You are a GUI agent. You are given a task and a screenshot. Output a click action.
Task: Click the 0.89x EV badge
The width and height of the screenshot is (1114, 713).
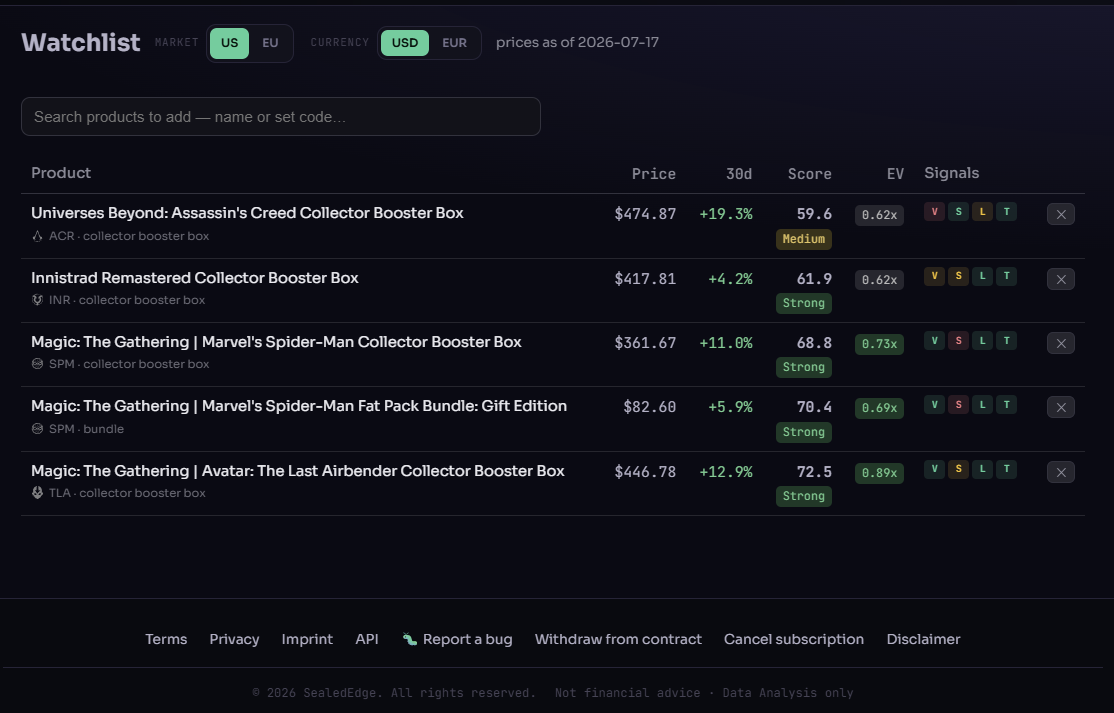click(880, 473)
